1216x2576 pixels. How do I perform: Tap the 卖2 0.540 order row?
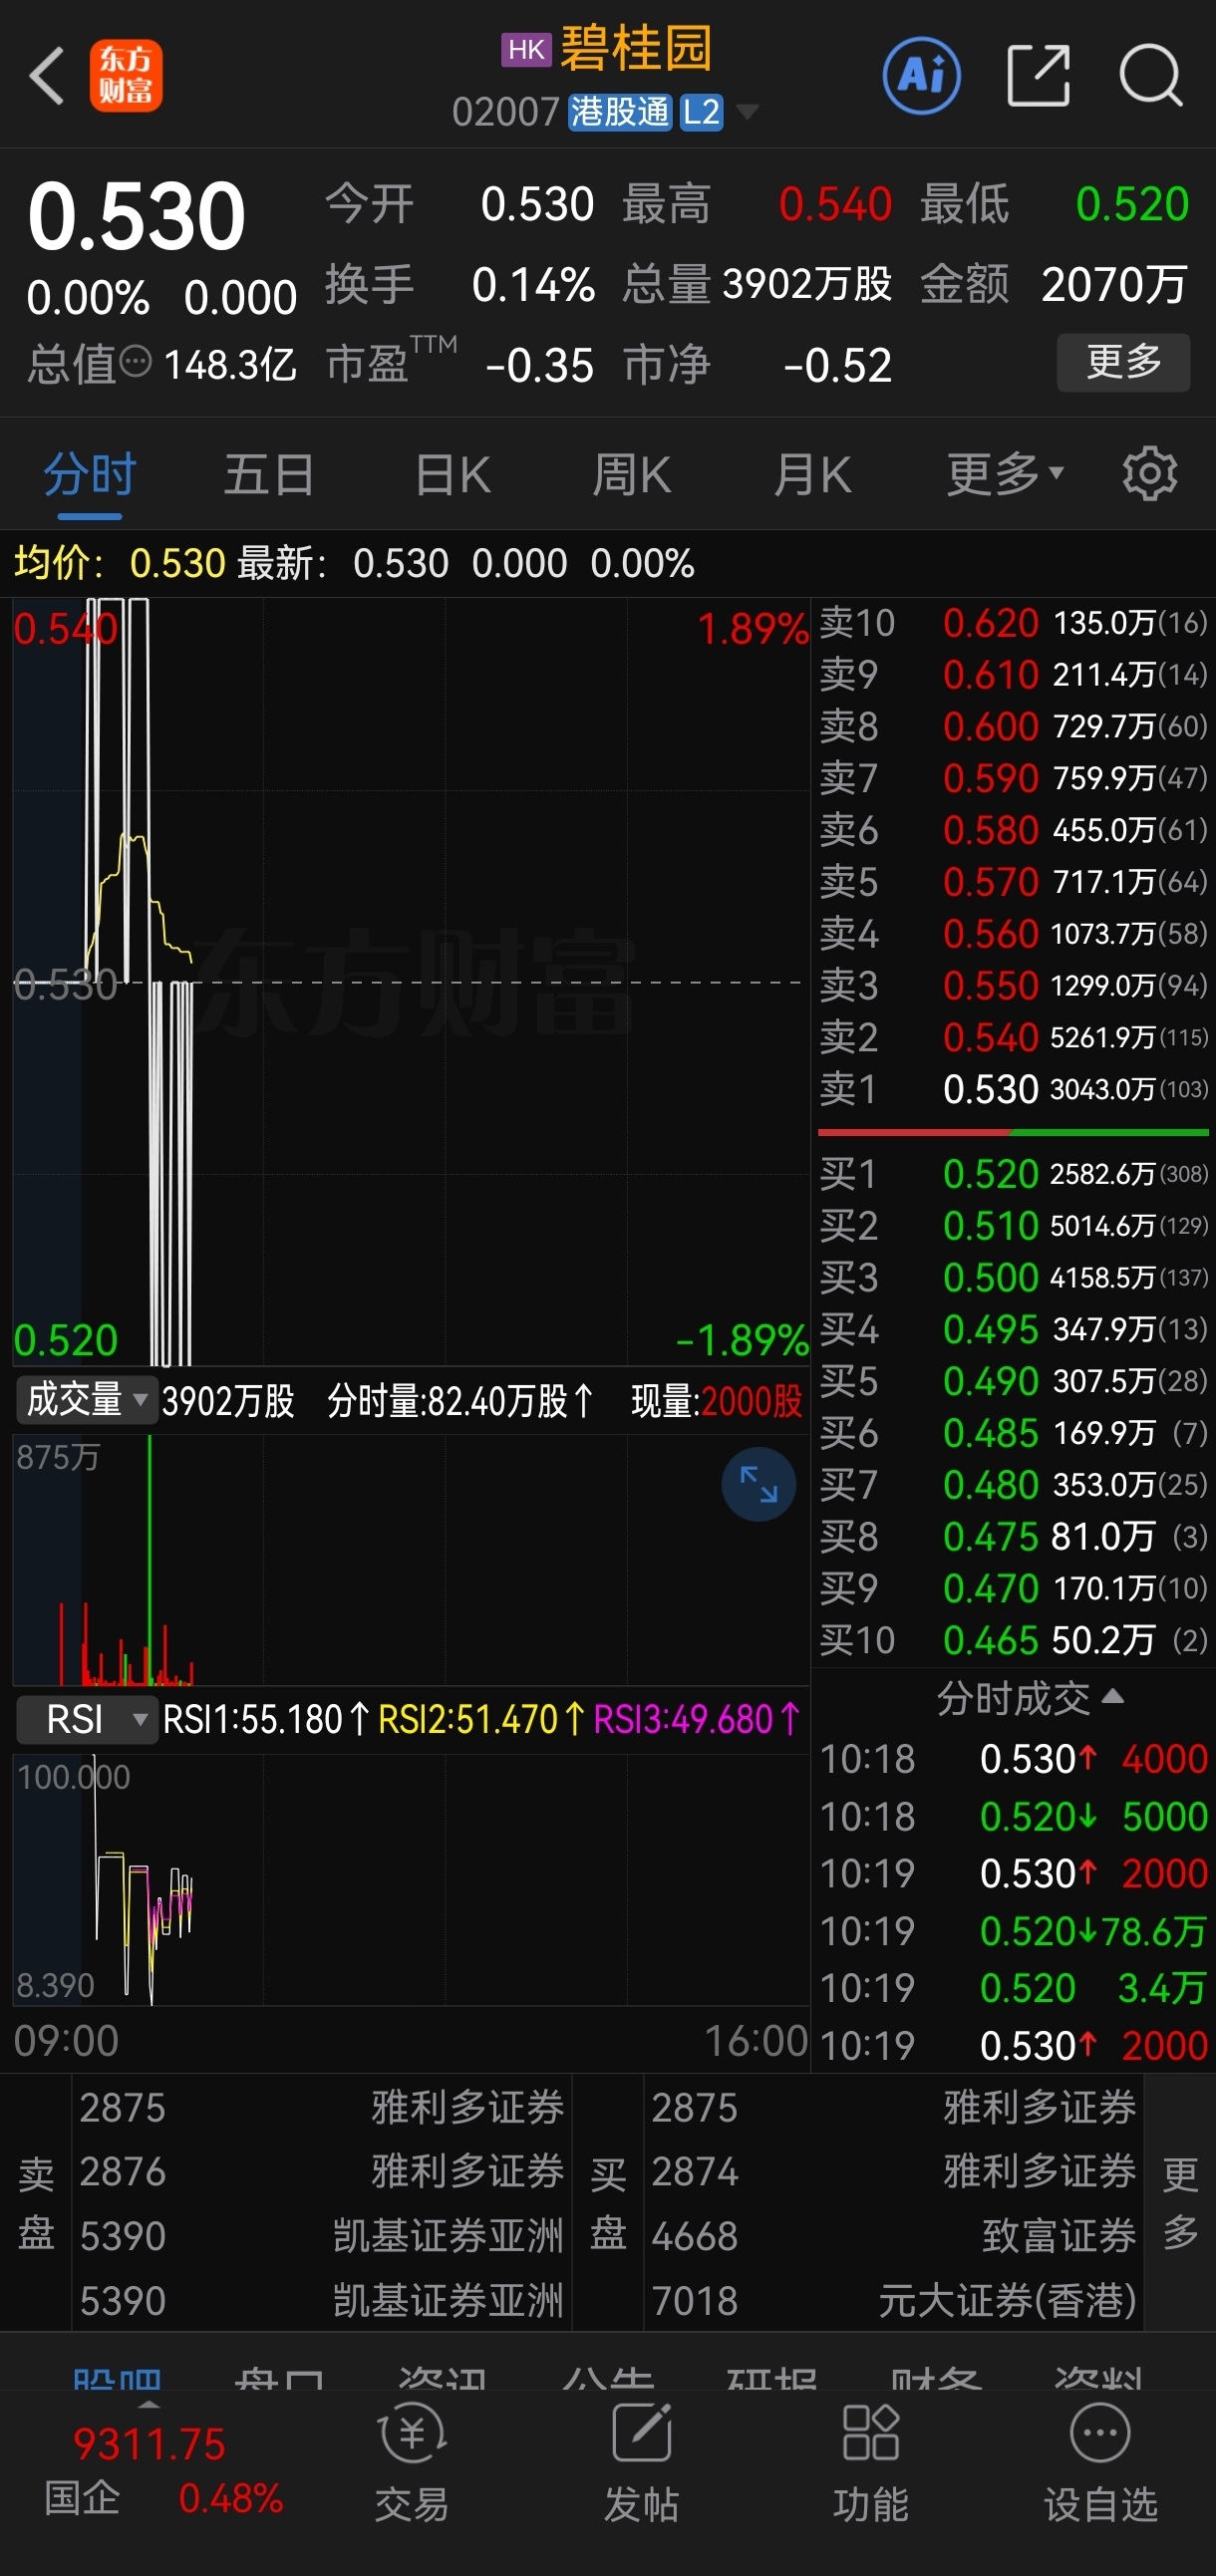[x=1013, y=1037]
